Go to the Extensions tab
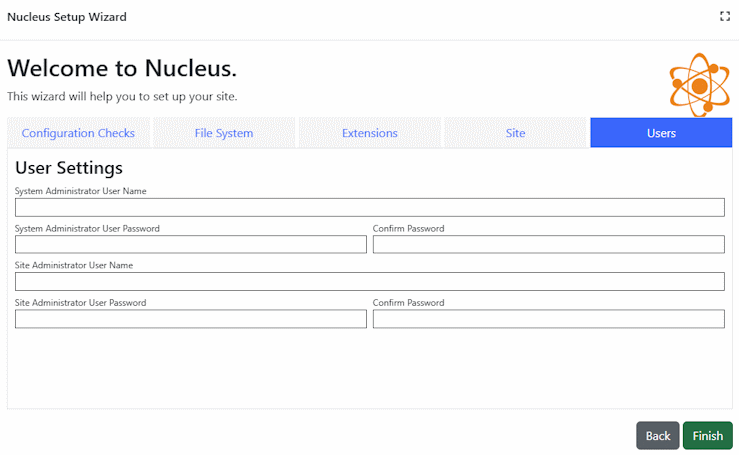This screenshot has width=739, height=455. click(x=370, y=133)
